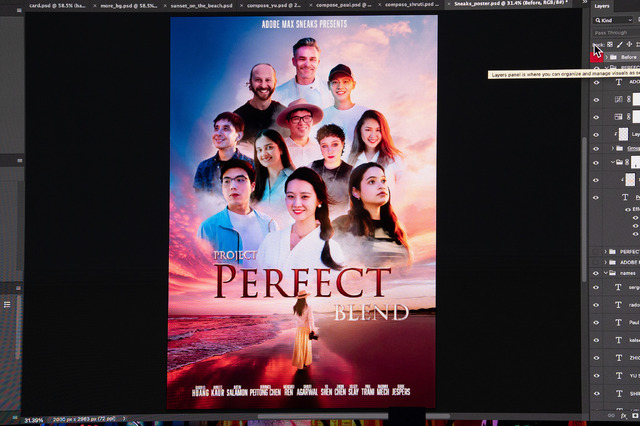Click first adjustment layer icon below ADO layer

pos(619,99)
